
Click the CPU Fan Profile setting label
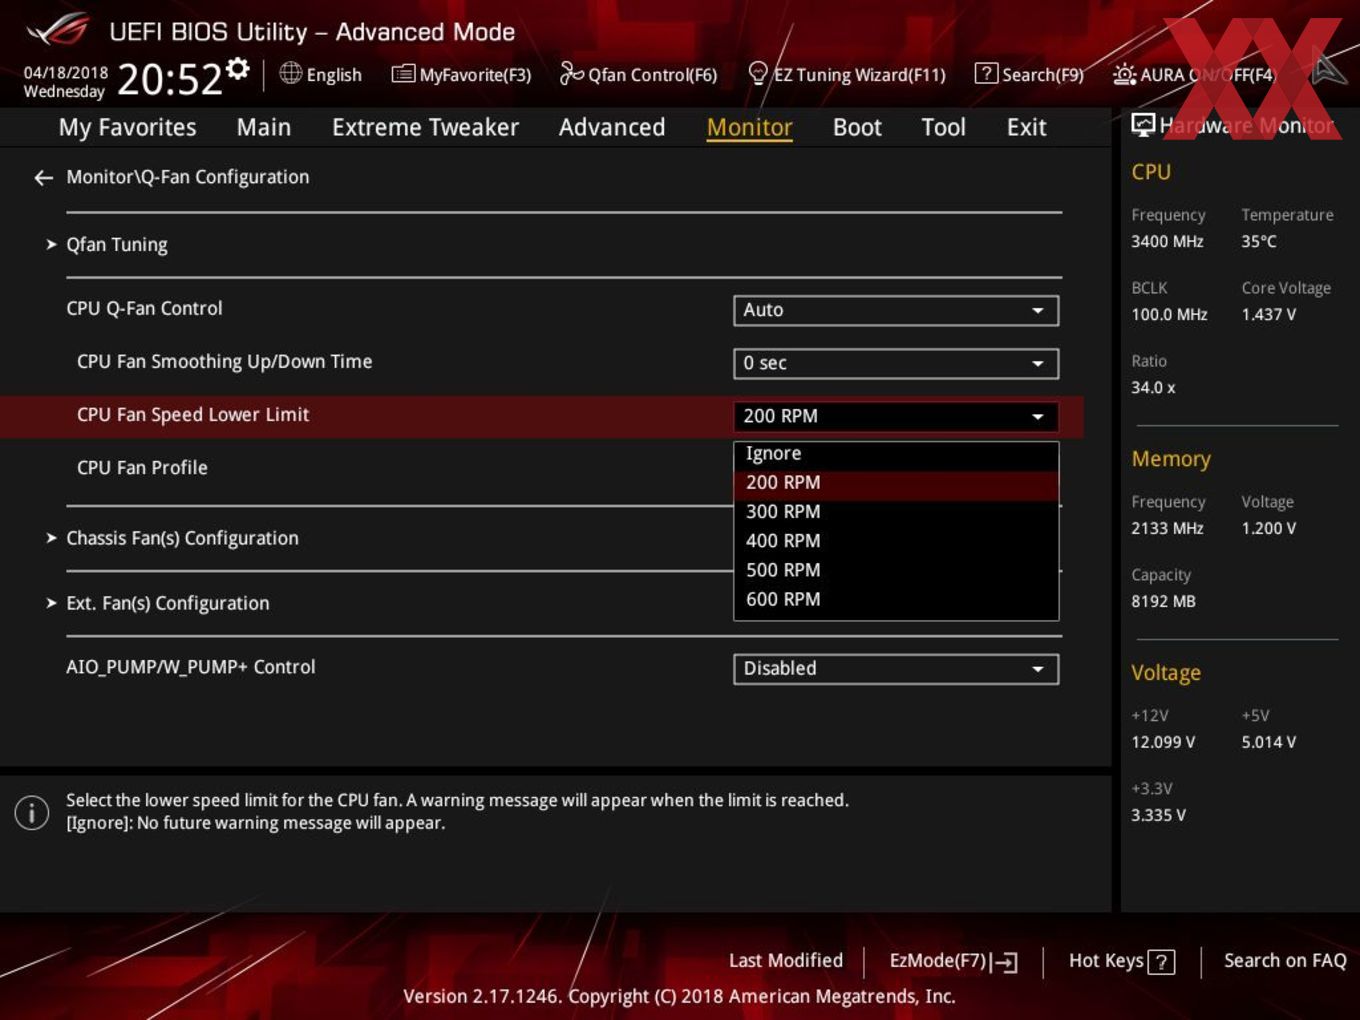[x=142, y=468]
